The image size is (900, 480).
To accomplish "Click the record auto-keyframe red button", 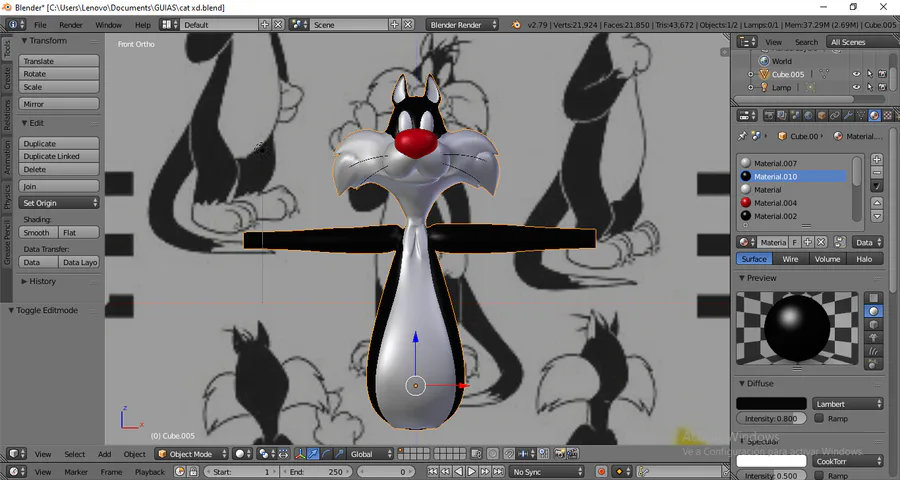I will [601, 472].
